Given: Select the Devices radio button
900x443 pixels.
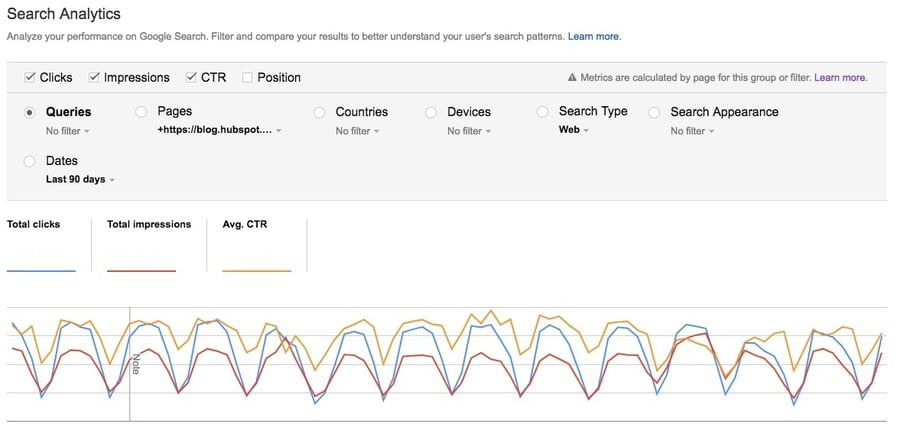Looking at the screenshot, I should (430, 113).
